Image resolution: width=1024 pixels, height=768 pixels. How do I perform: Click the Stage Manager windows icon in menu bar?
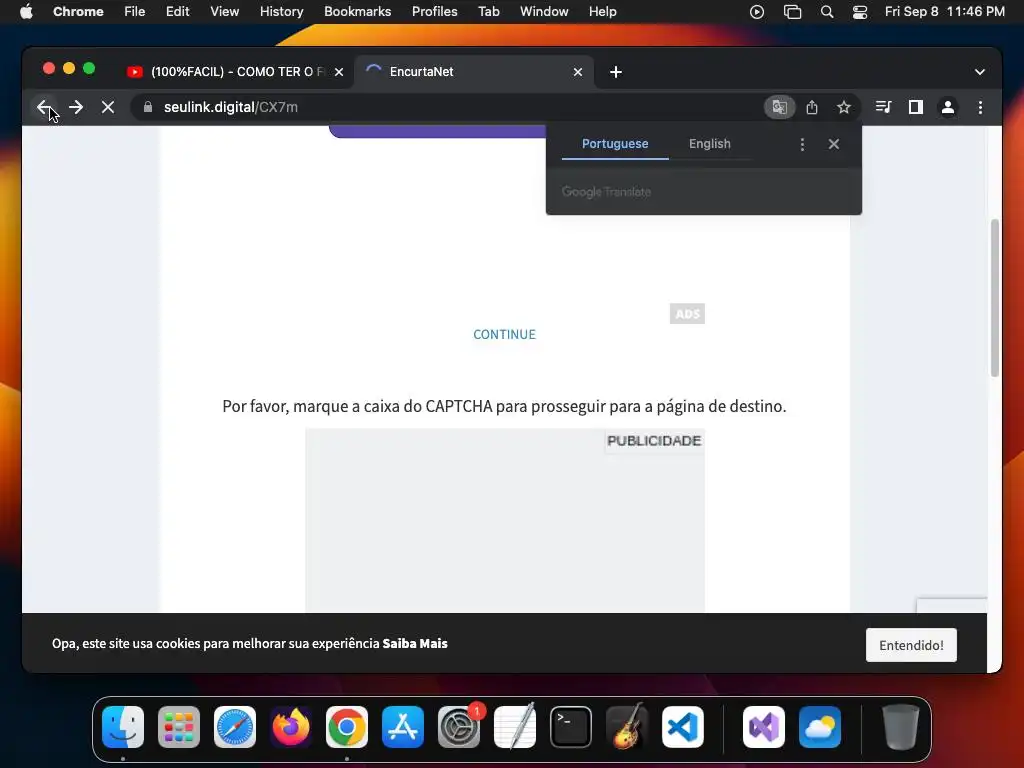[792, 12]
